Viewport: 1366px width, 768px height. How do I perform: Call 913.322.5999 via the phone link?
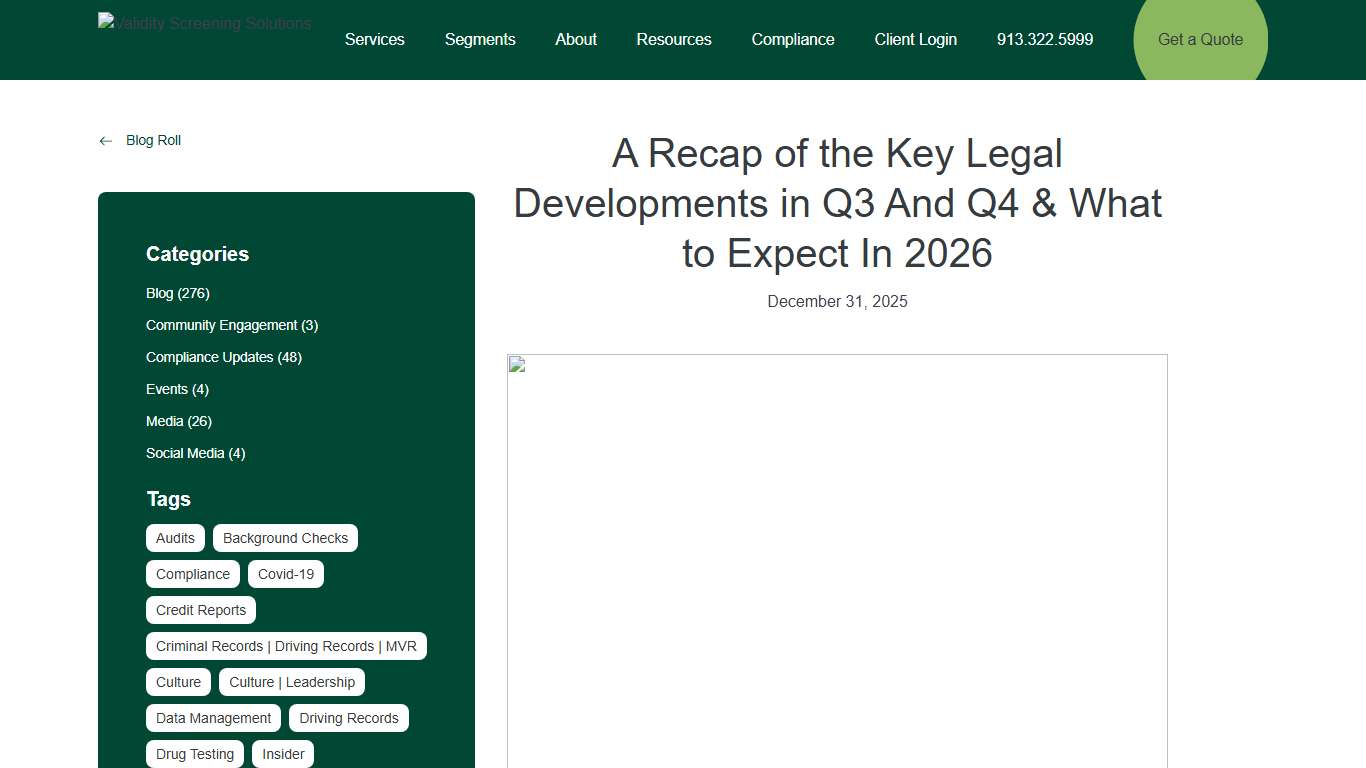pos(1044,39)
